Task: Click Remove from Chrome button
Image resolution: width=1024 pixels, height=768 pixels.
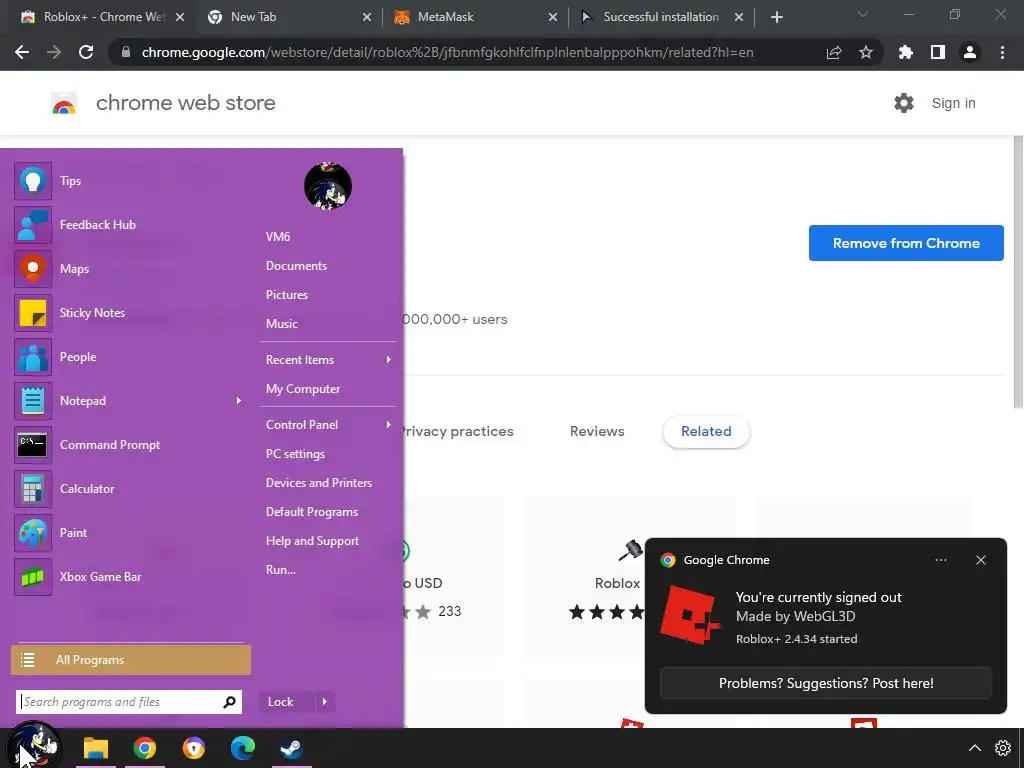Action: (906, 243)
